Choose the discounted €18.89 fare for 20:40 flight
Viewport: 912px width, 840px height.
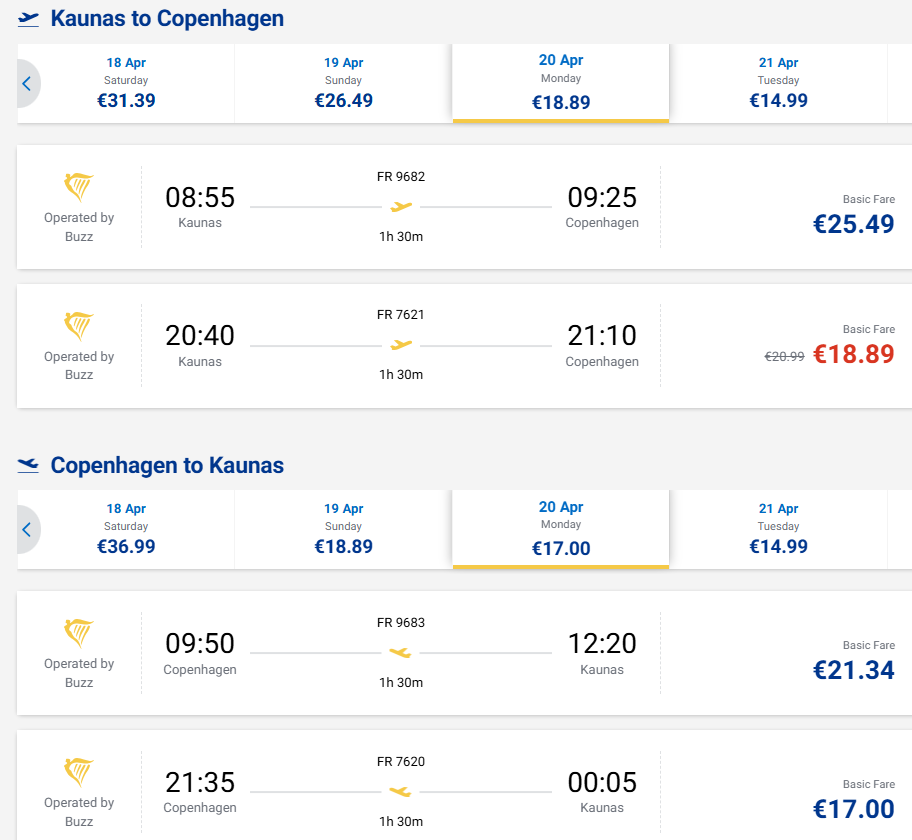point(852,354)
